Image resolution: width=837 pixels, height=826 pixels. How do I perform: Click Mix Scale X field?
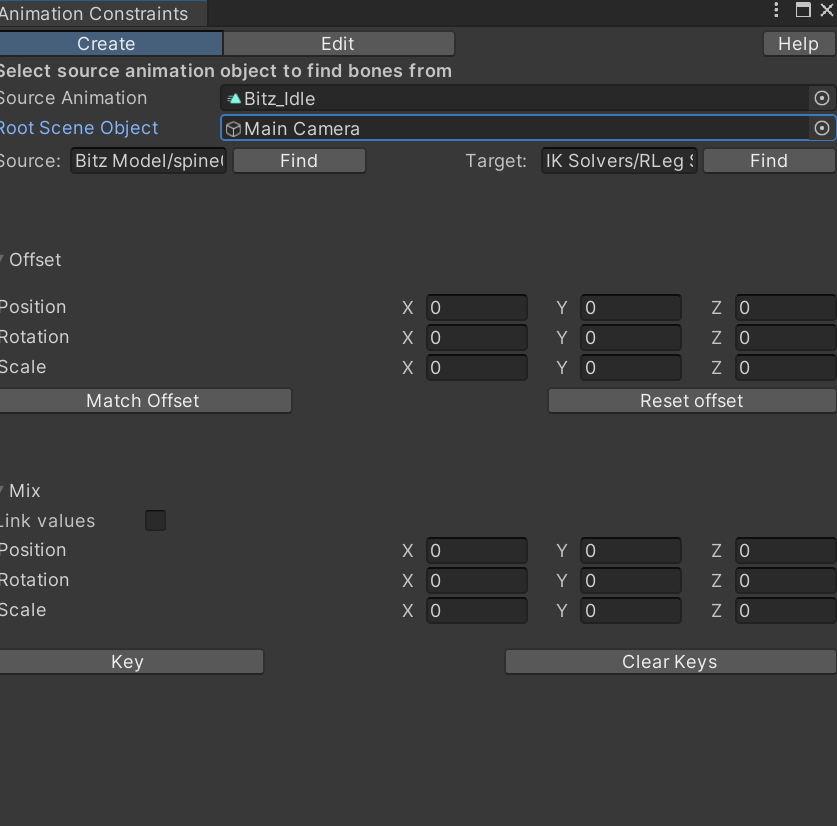(x=477, y=610)
